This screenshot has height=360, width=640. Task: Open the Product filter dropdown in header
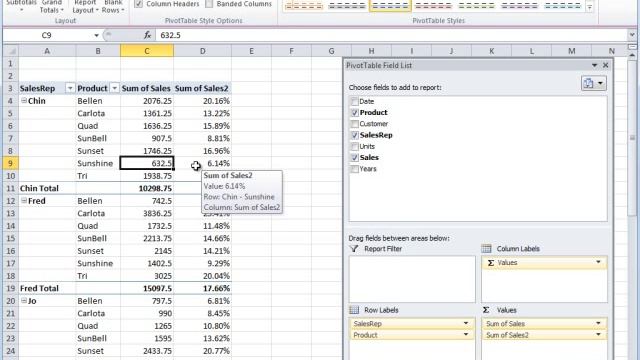[x=115, y=88]
